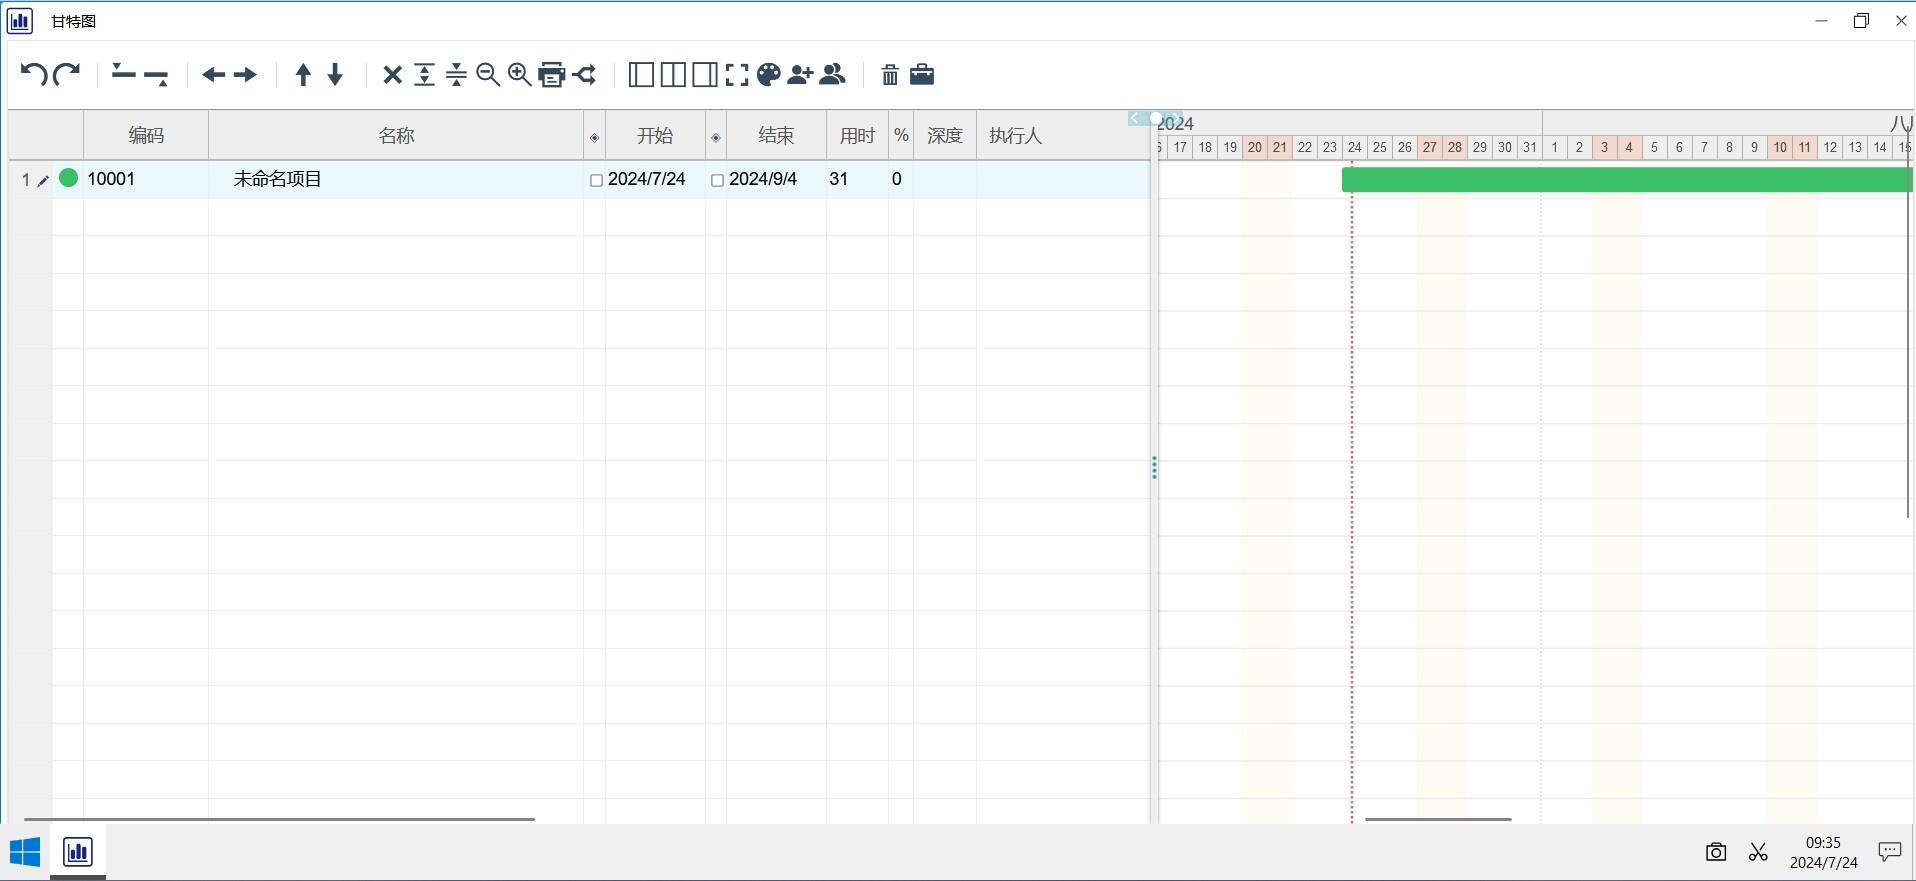The height and width of the screenshot is (881, 1916).
Task: Toggle fullscreen view icon
Action: click(x=737, y=75)
